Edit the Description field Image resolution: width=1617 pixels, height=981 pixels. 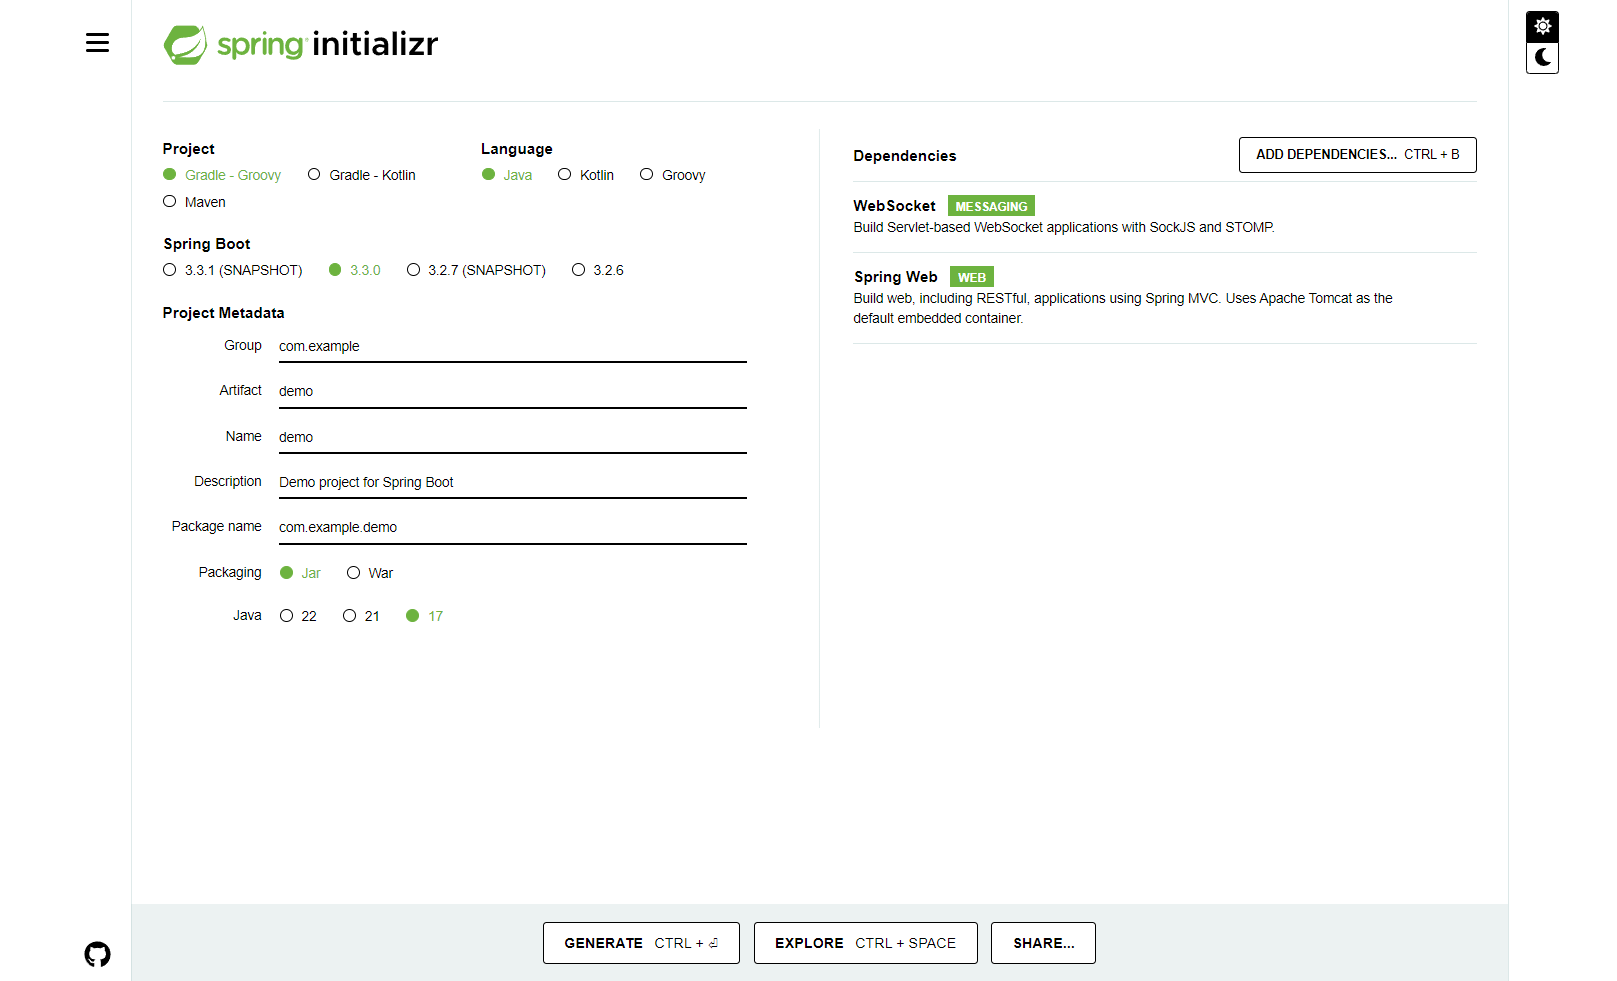pyautogui.click(x=513, y=482)
